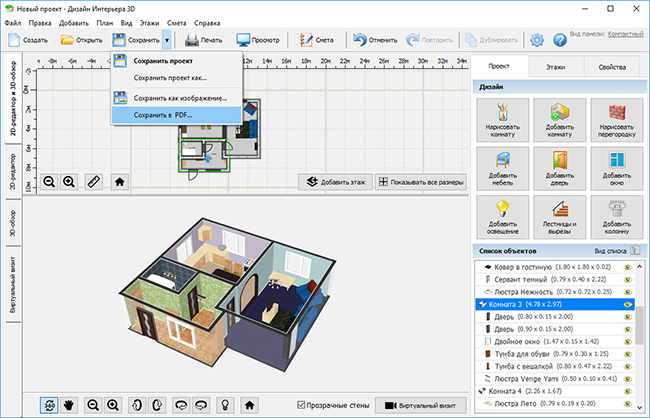Image resolution: width=650 pixels, height=418 pixels.
Task: Toggle visibility of Тумба для обуви
Action: [628, 354]
